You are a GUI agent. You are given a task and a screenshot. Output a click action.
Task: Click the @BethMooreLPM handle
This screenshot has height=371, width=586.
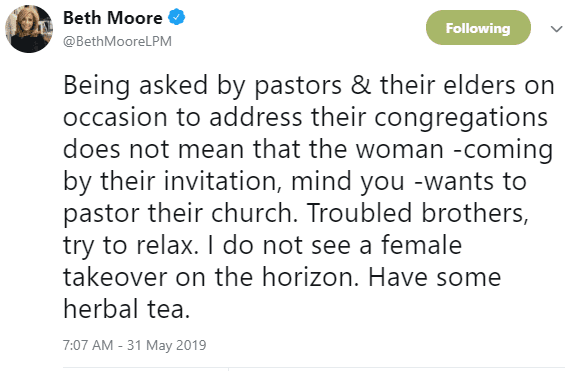pyautogui.click(x=117, y=41)
